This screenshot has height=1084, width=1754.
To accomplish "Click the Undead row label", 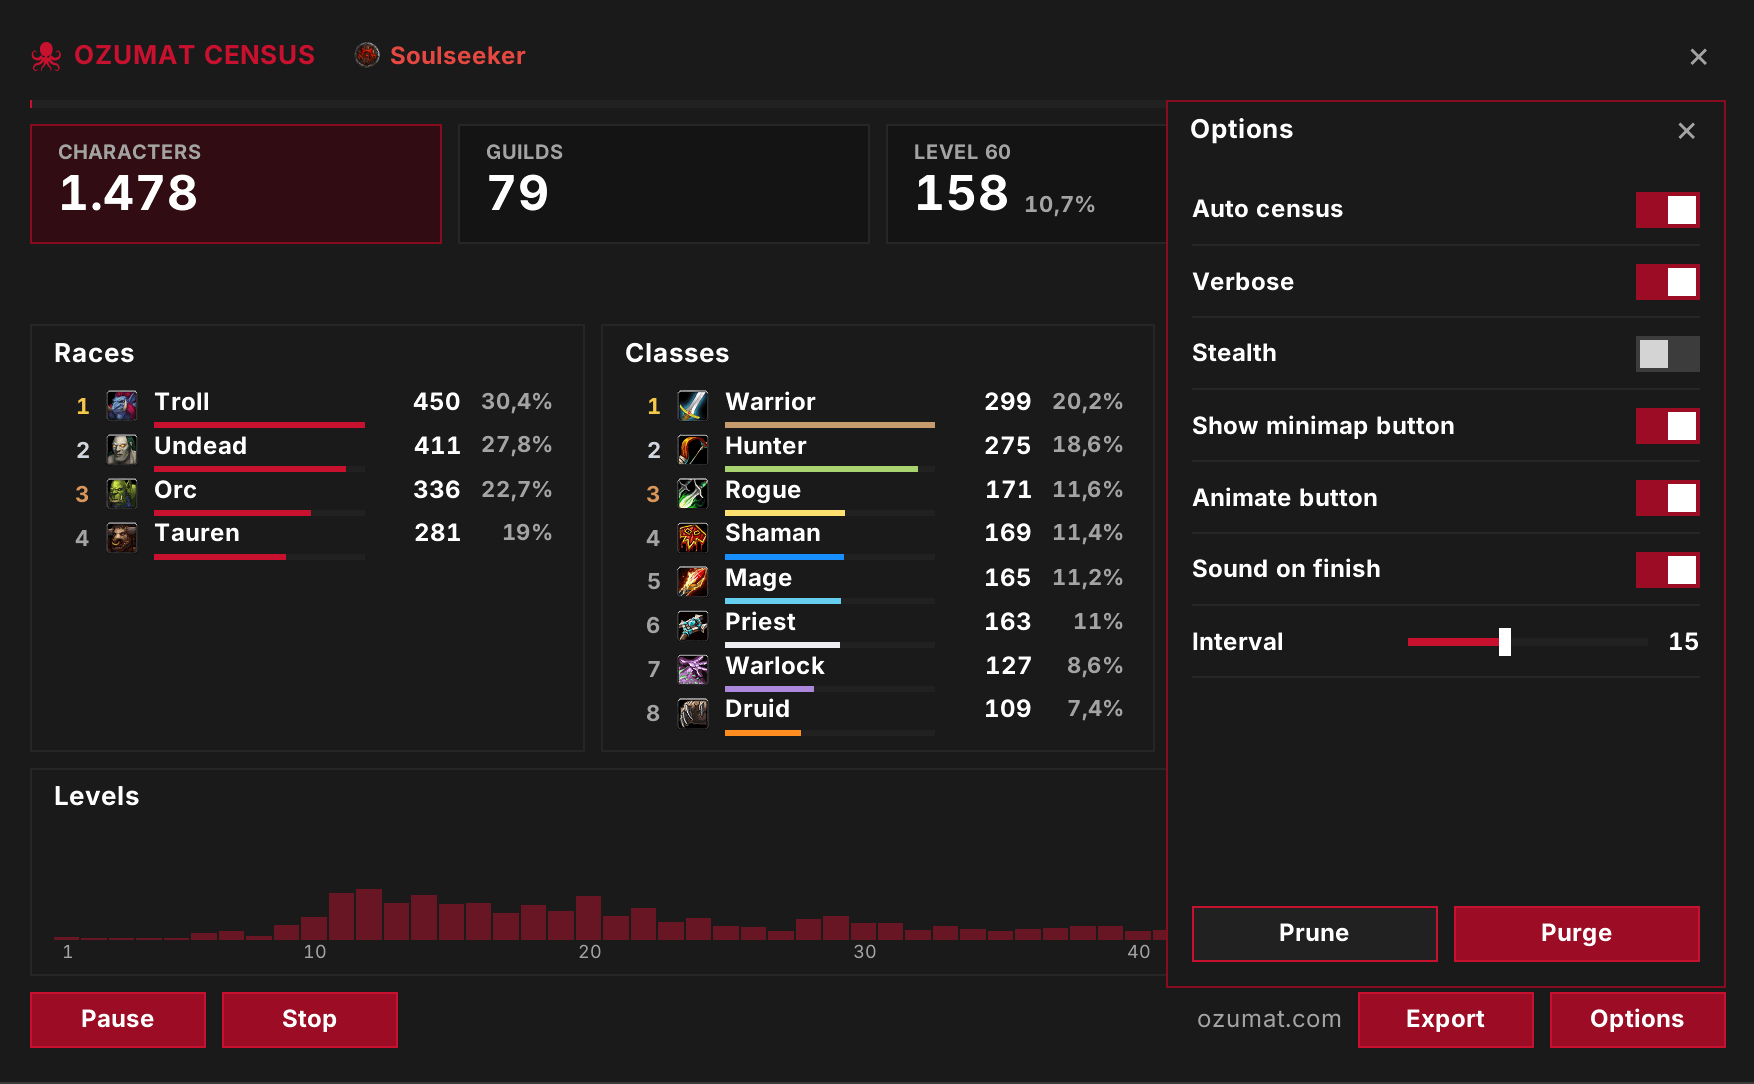I will [x=200, y=446].
